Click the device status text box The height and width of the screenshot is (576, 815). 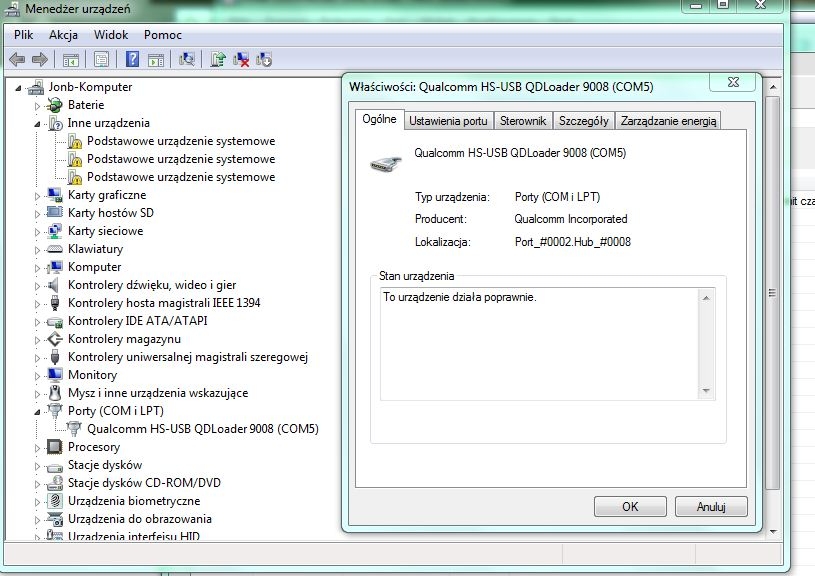click(547, 344)
